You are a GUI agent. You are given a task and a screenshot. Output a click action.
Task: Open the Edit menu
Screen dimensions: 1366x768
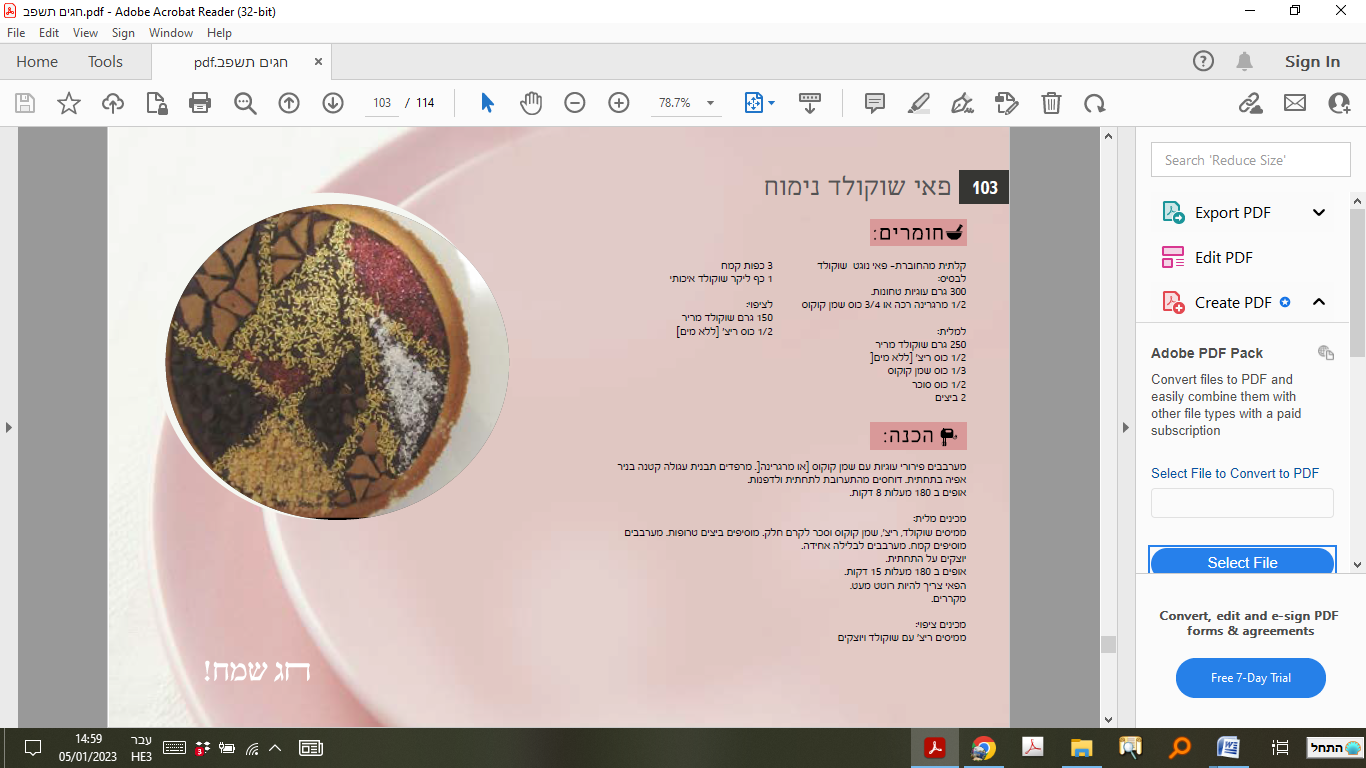point(49,33)
